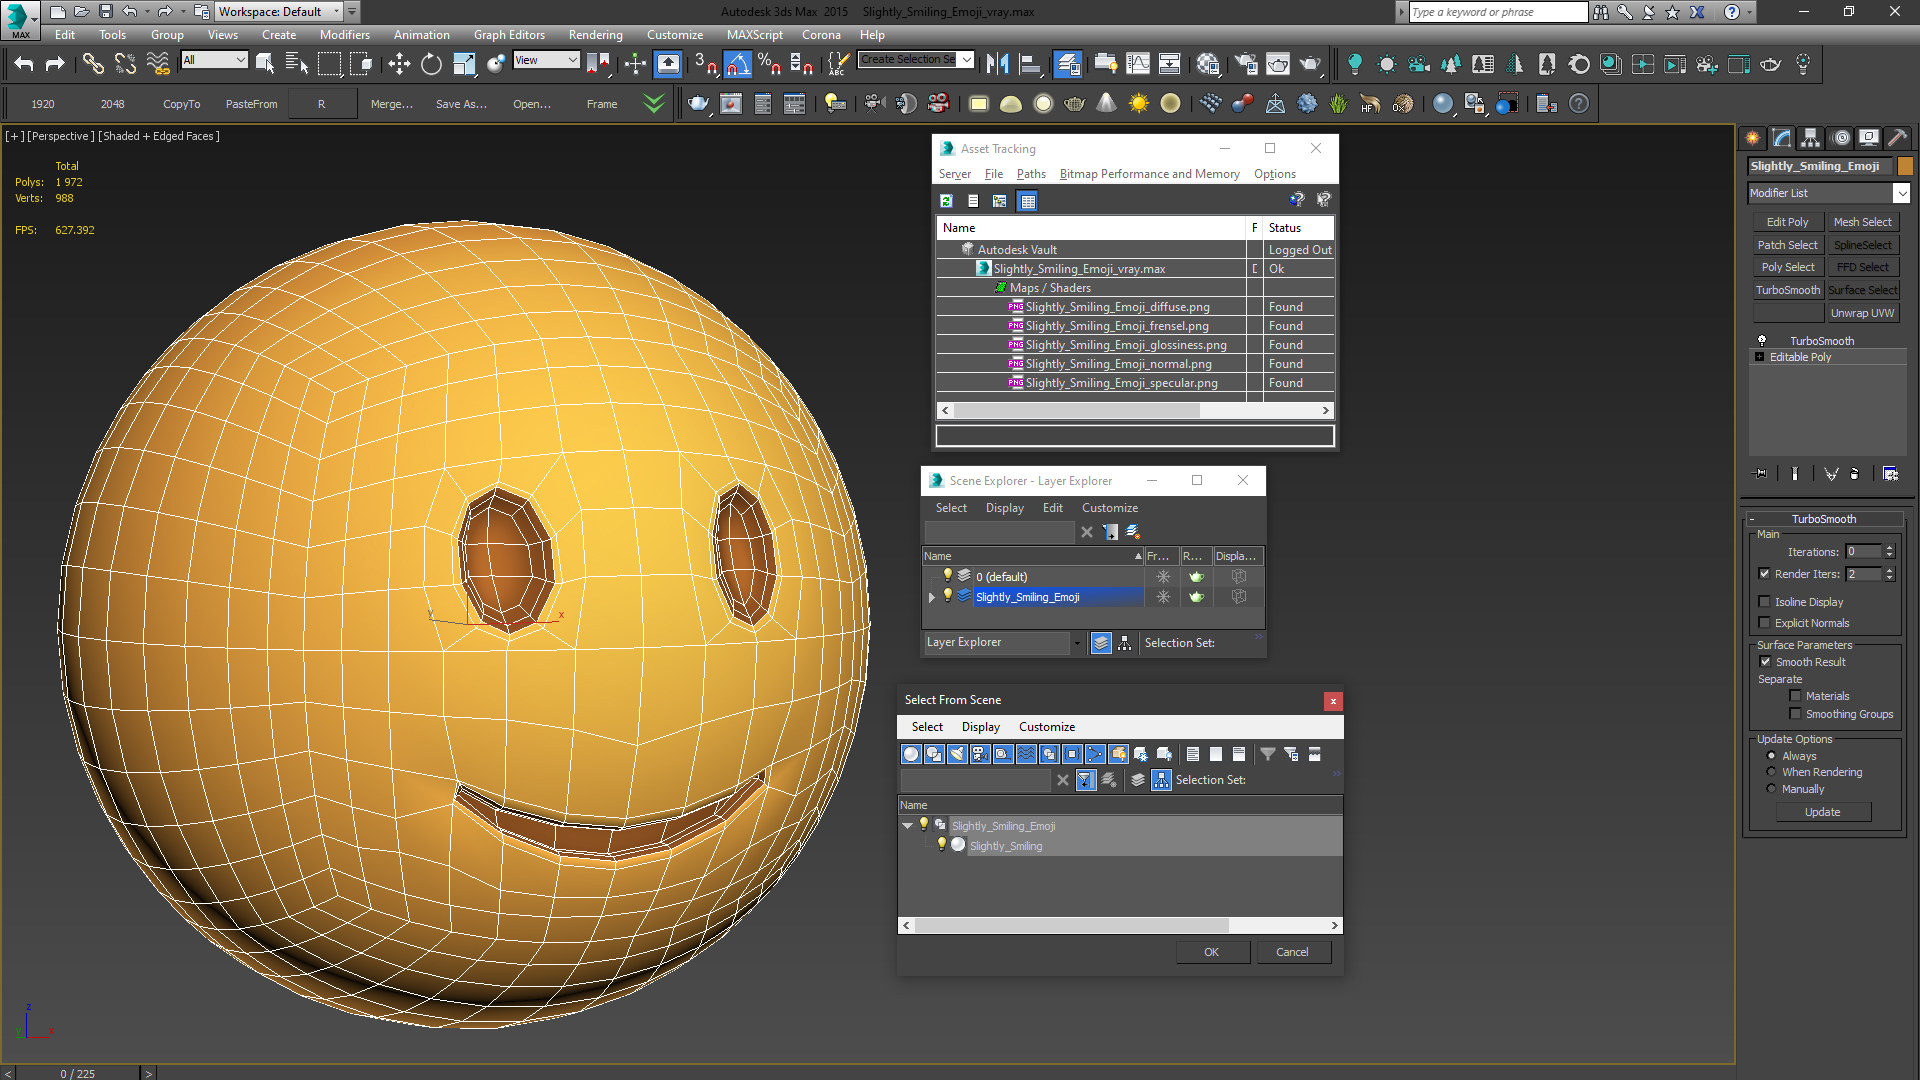The height and width of the screenshot is (1080, 1920).
Task: Open the Workspace Default dropdown
Action: pyautogui.click(x=337, y=12)
